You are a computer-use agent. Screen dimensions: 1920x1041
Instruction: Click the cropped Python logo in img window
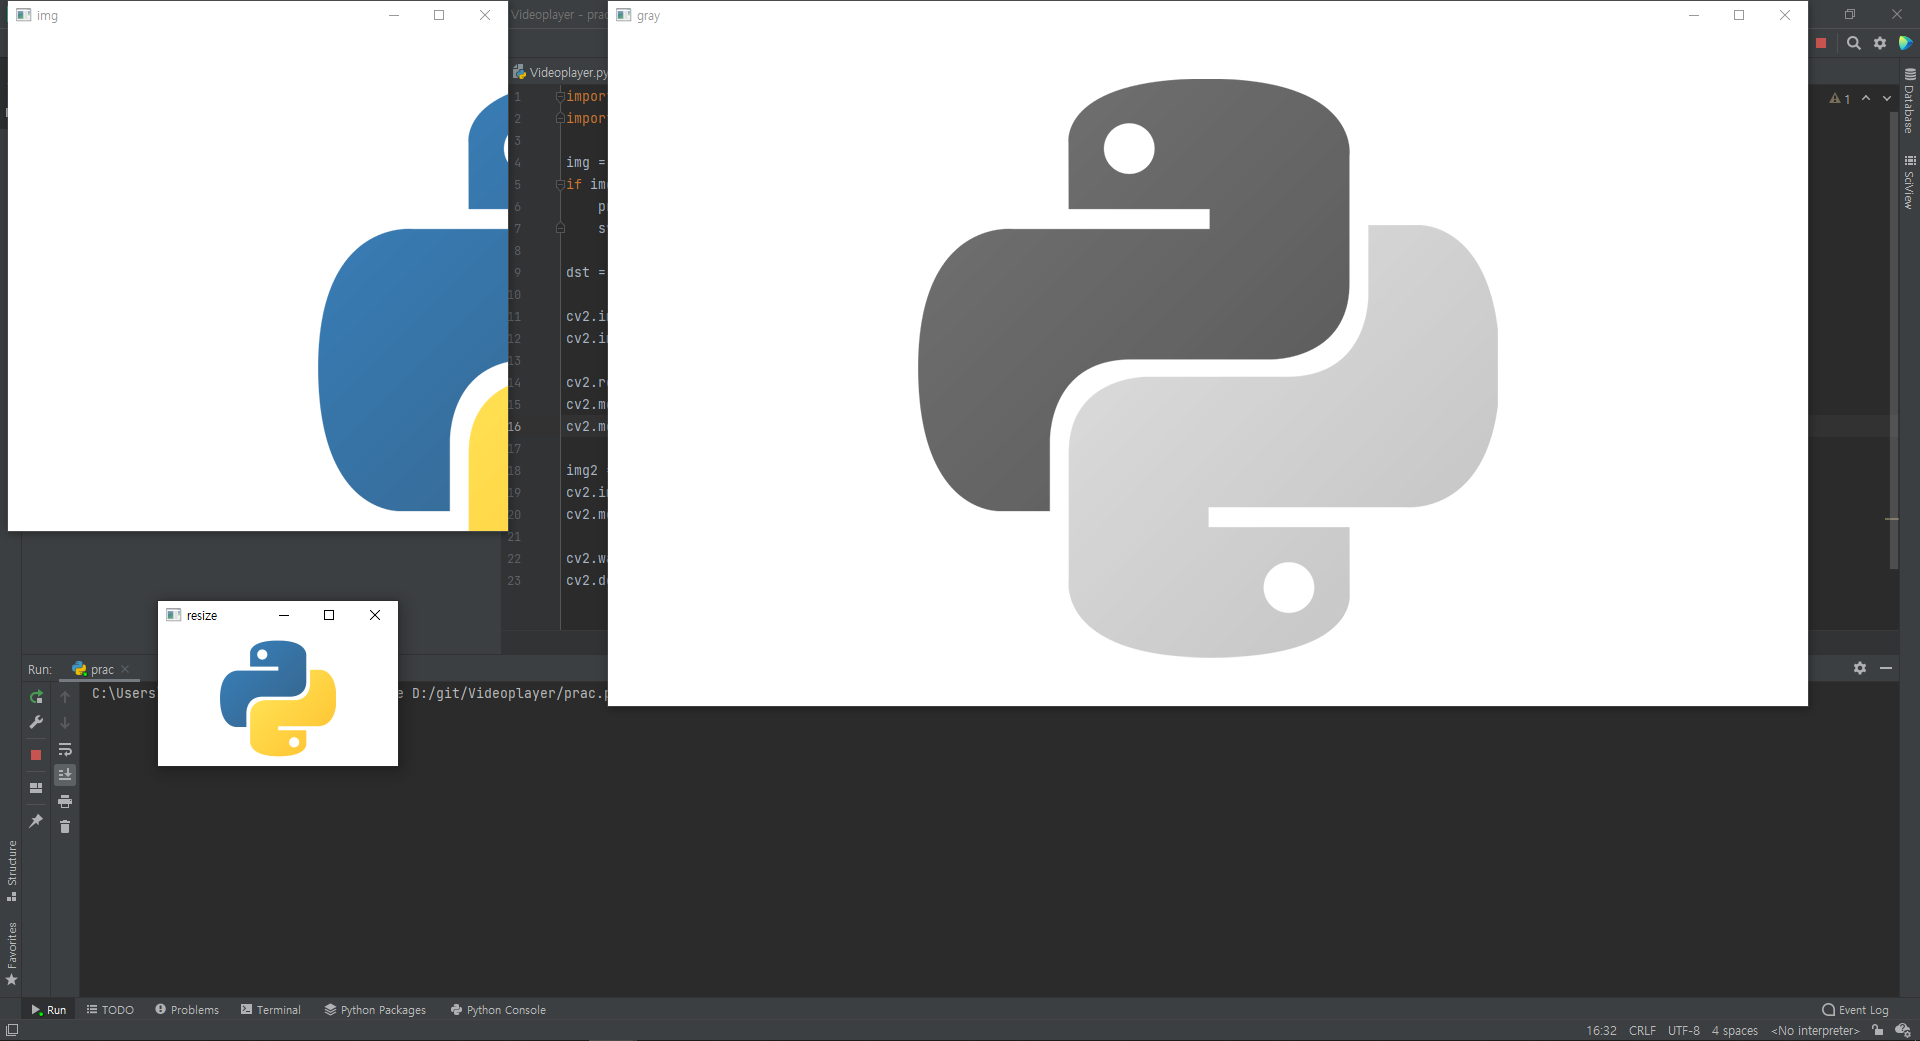pyautogui.click(x=413, y=310)
